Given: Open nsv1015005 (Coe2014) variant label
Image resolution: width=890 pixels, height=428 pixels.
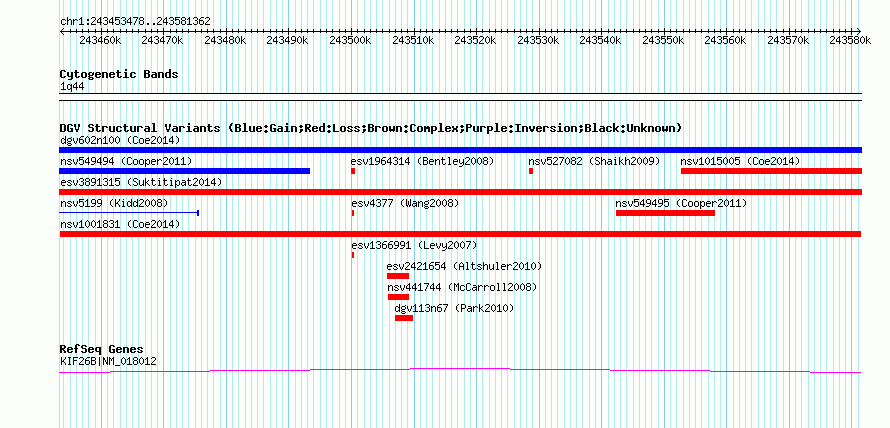Looking at the screenshot, I should (x=740, y=161).
